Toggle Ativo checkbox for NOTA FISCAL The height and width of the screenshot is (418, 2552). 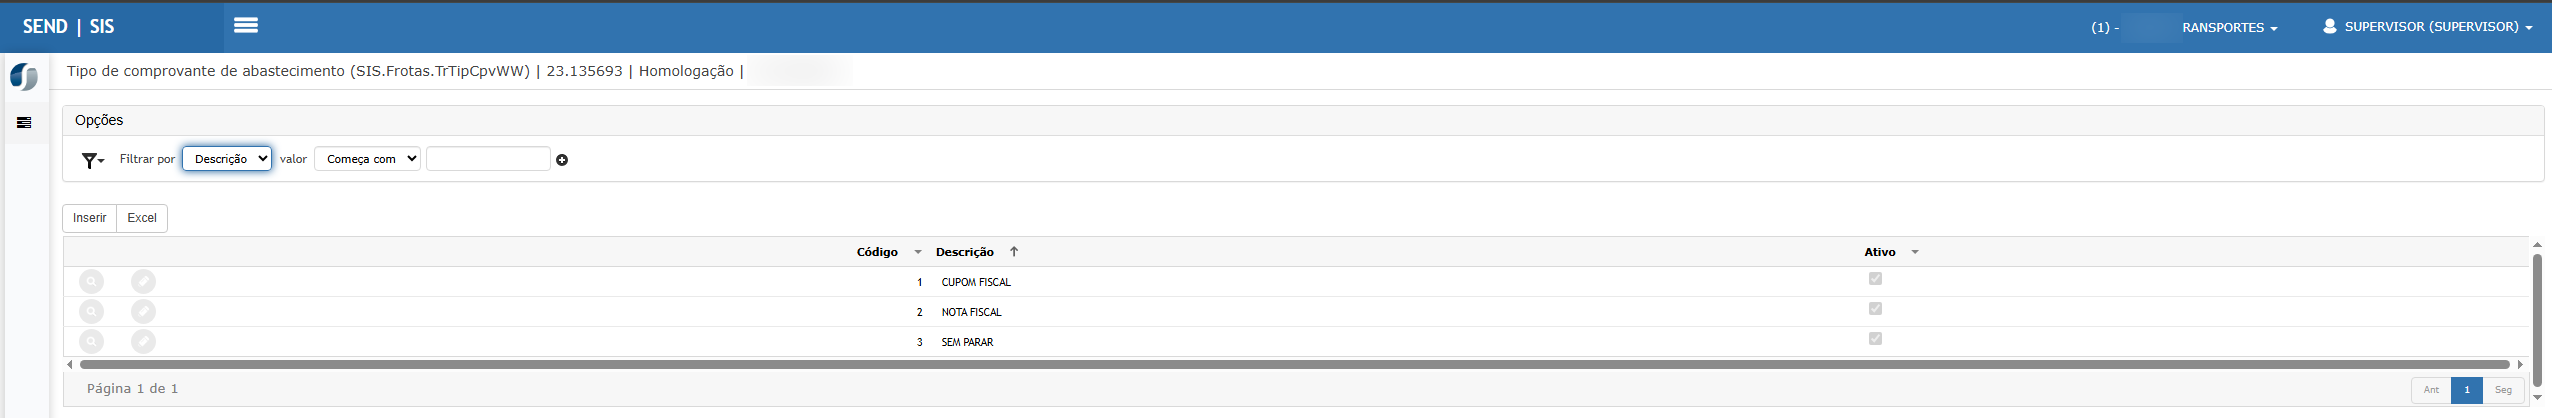click(x=1875, y=309)
